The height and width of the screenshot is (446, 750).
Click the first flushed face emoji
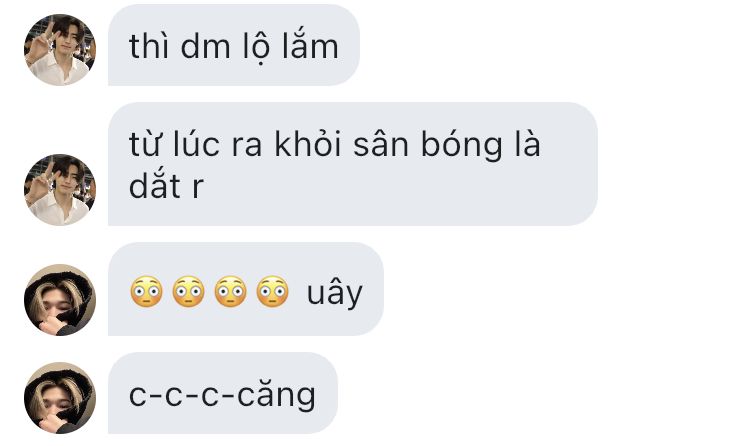coord(146,291)
